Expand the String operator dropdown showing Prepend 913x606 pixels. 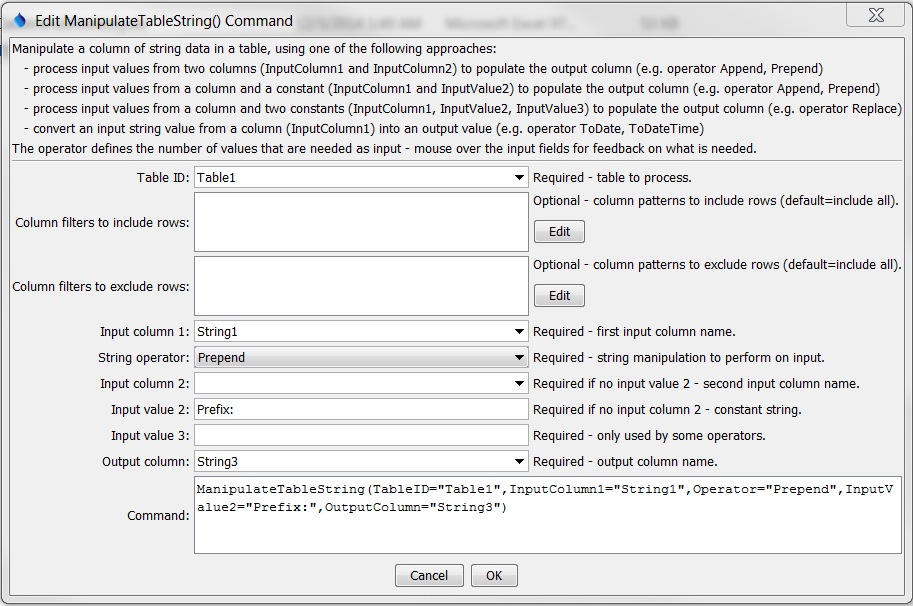click(519, 357)
